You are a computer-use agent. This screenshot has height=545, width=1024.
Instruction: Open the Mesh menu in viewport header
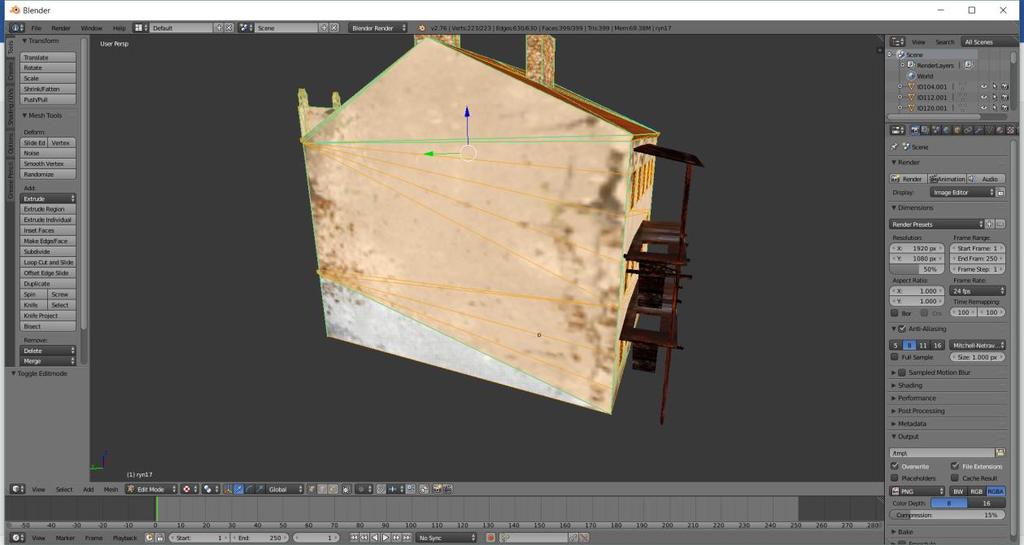111,489
